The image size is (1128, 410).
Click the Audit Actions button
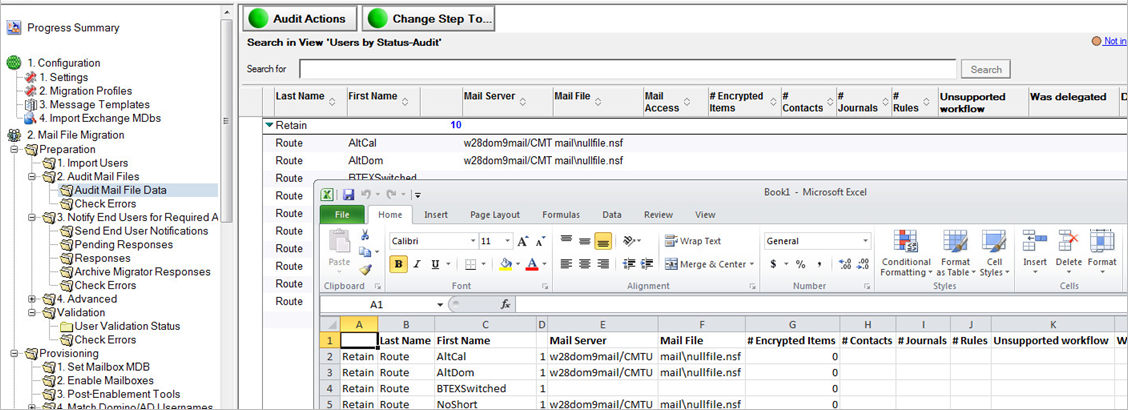tap(300, 19)
